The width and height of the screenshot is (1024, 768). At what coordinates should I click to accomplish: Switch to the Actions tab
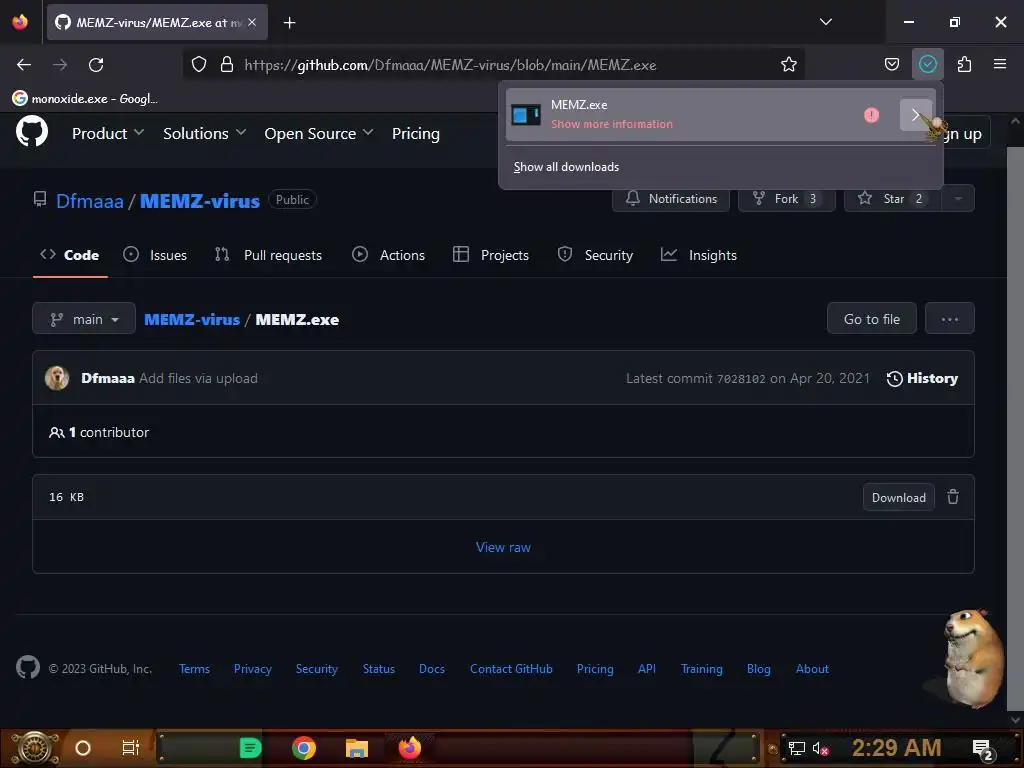(389, 255)
